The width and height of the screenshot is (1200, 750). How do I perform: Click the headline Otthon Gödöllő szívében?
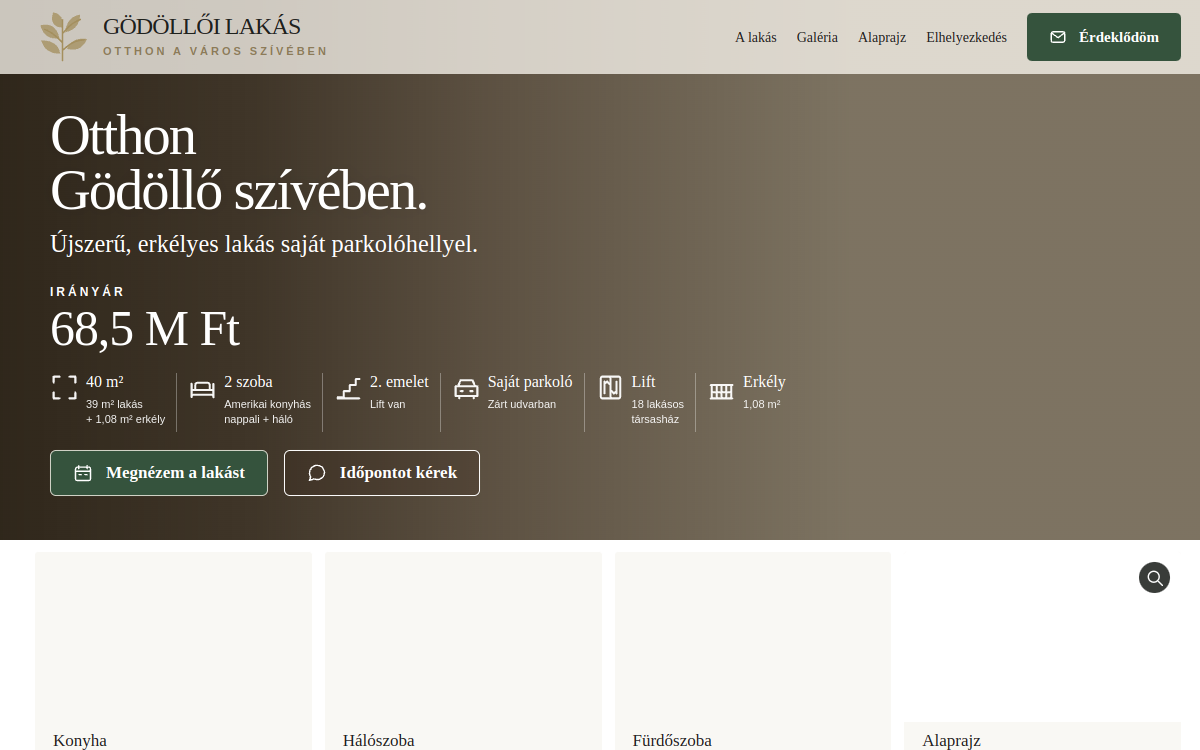[x=239, y=163]
